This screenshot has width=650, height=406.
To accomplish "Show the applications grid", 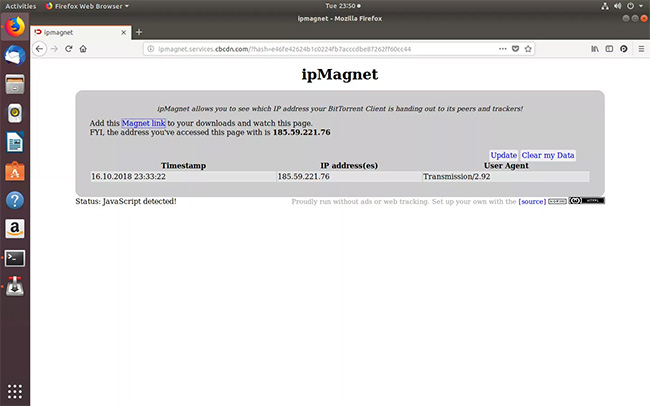I will [15, 391].
